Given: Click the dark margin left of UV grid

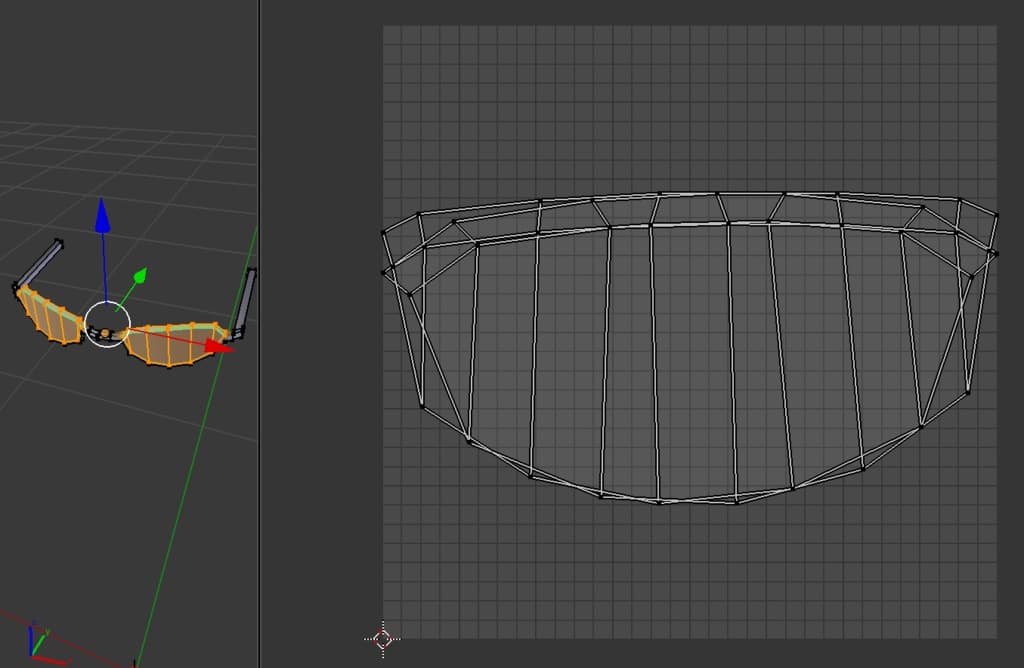Looking at the screenshot, I should click(x=320, y=300).
